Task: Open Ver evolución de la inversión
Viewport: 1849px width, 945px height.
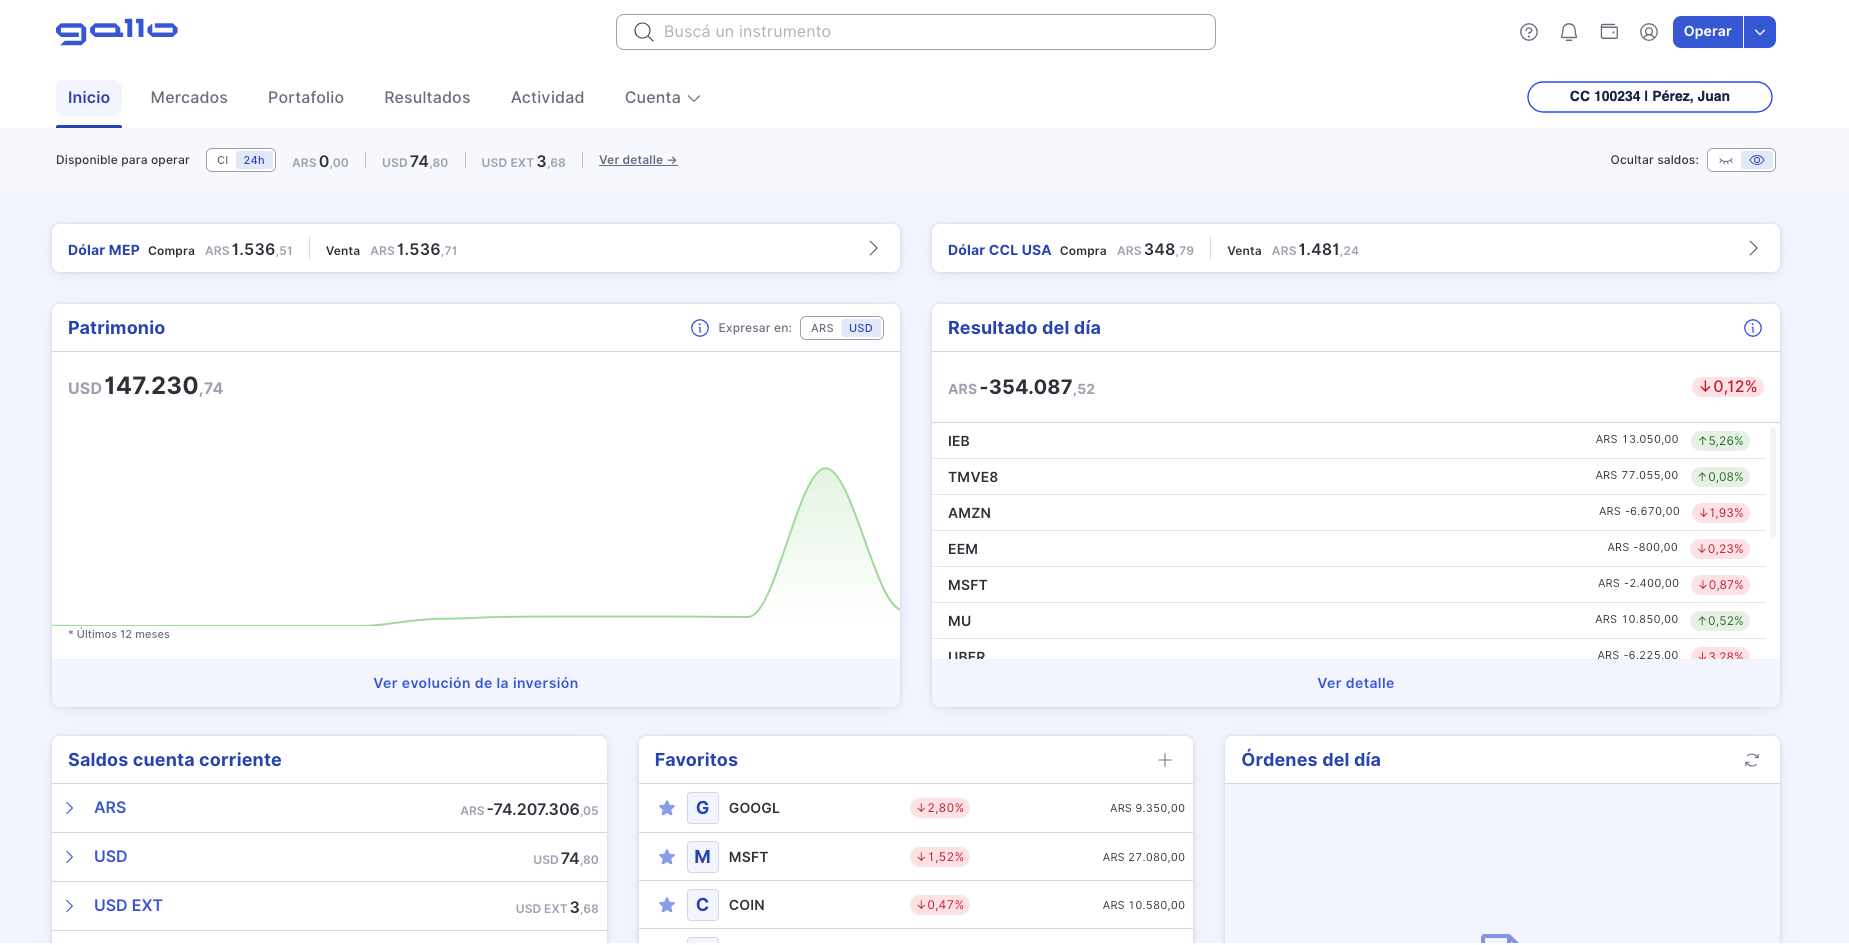Action: point(476,683)
